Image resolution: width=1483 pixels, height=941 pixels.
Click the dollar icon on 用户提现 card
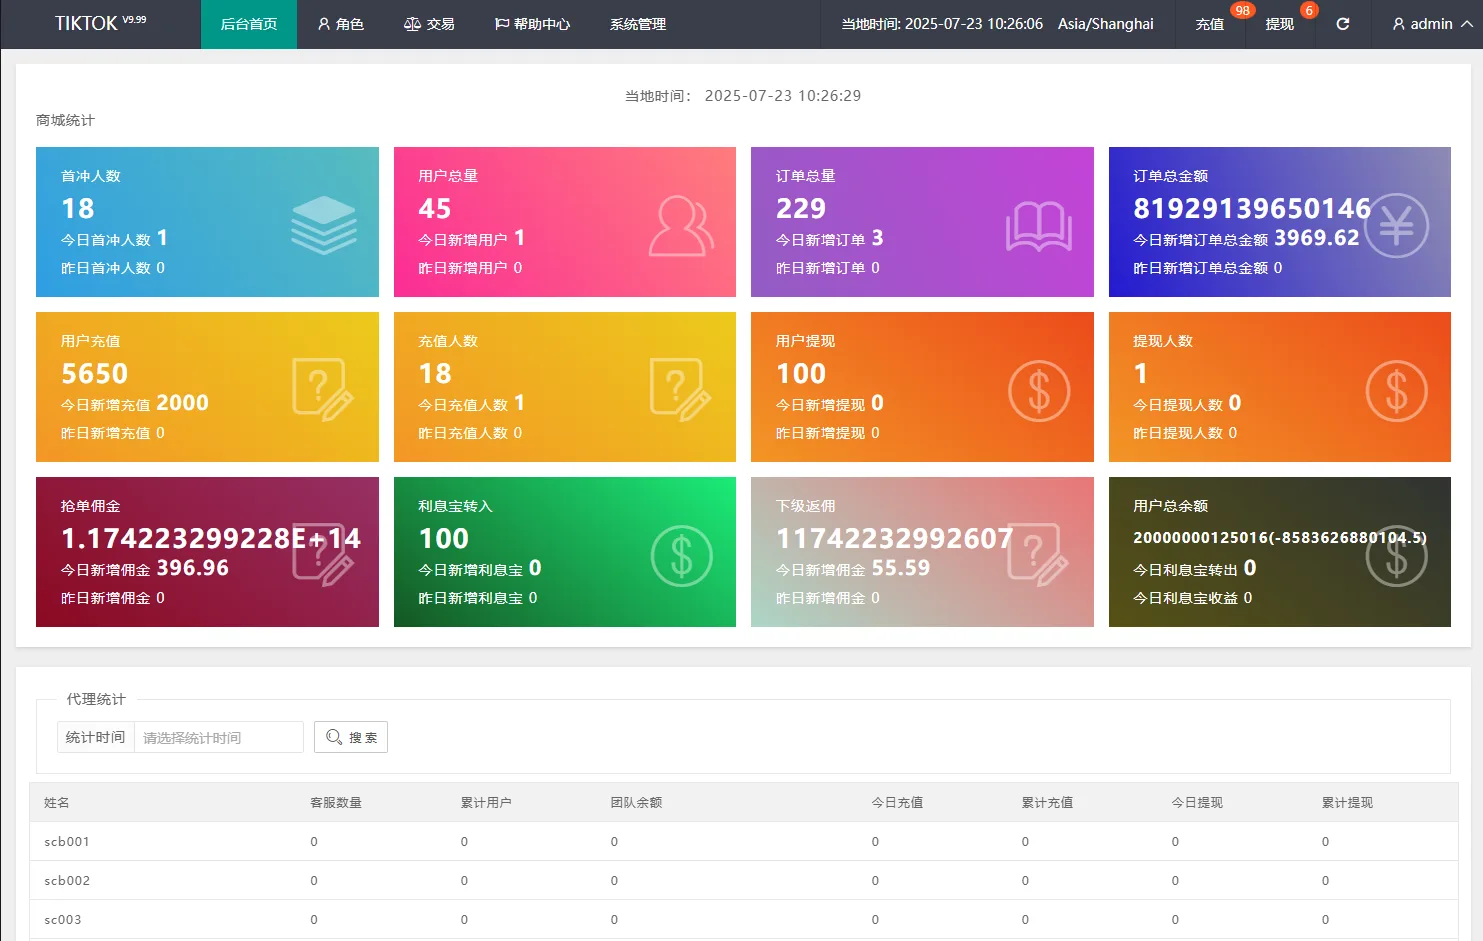(x=1038, y=391)
